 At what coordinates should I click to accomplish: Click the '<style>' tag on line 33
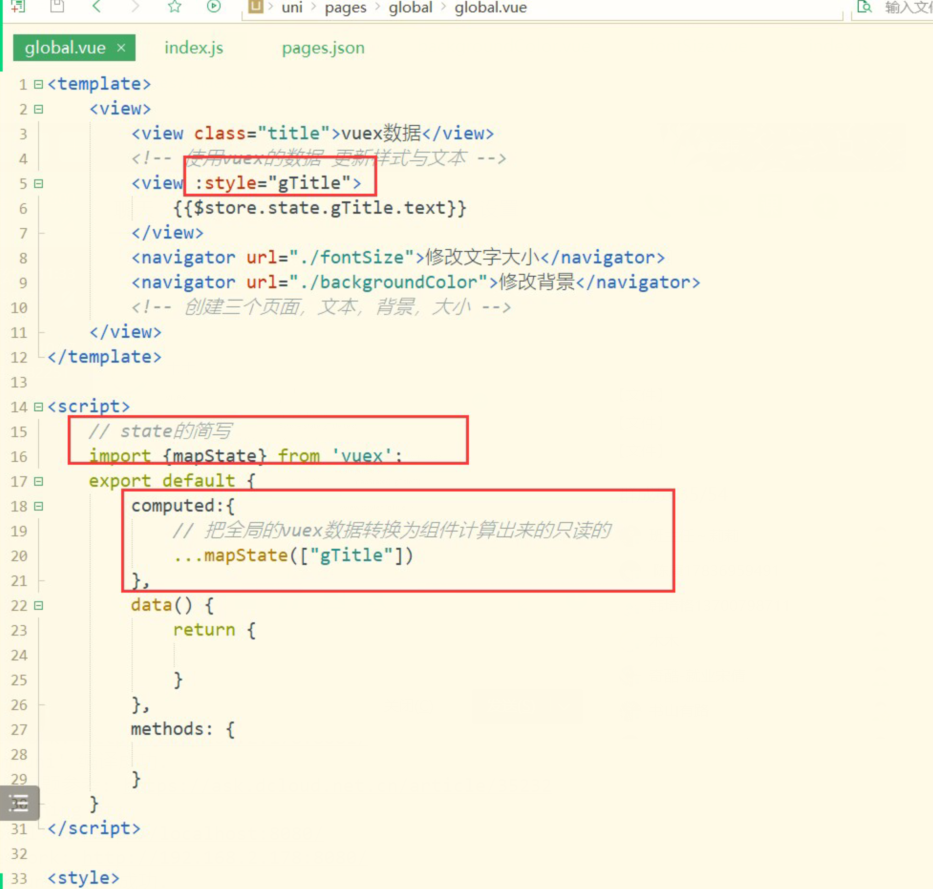tap(83, 878)
